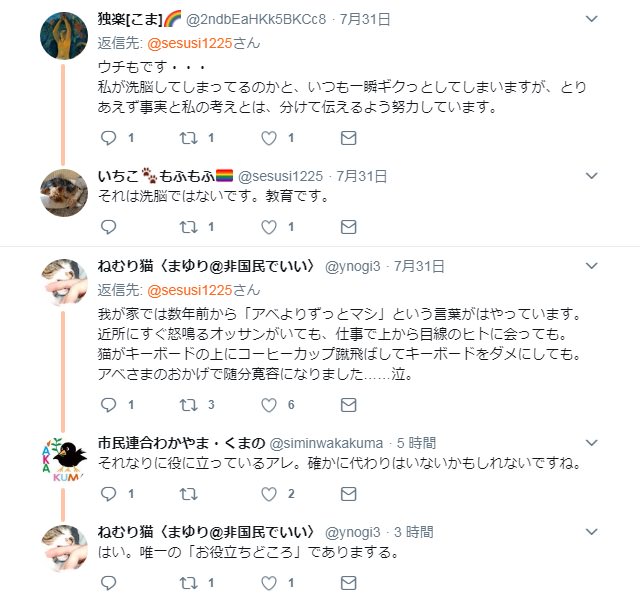Open @ynogi3 profile handle link
Viewport: 640px width, 602px height.
click(355, 266)
